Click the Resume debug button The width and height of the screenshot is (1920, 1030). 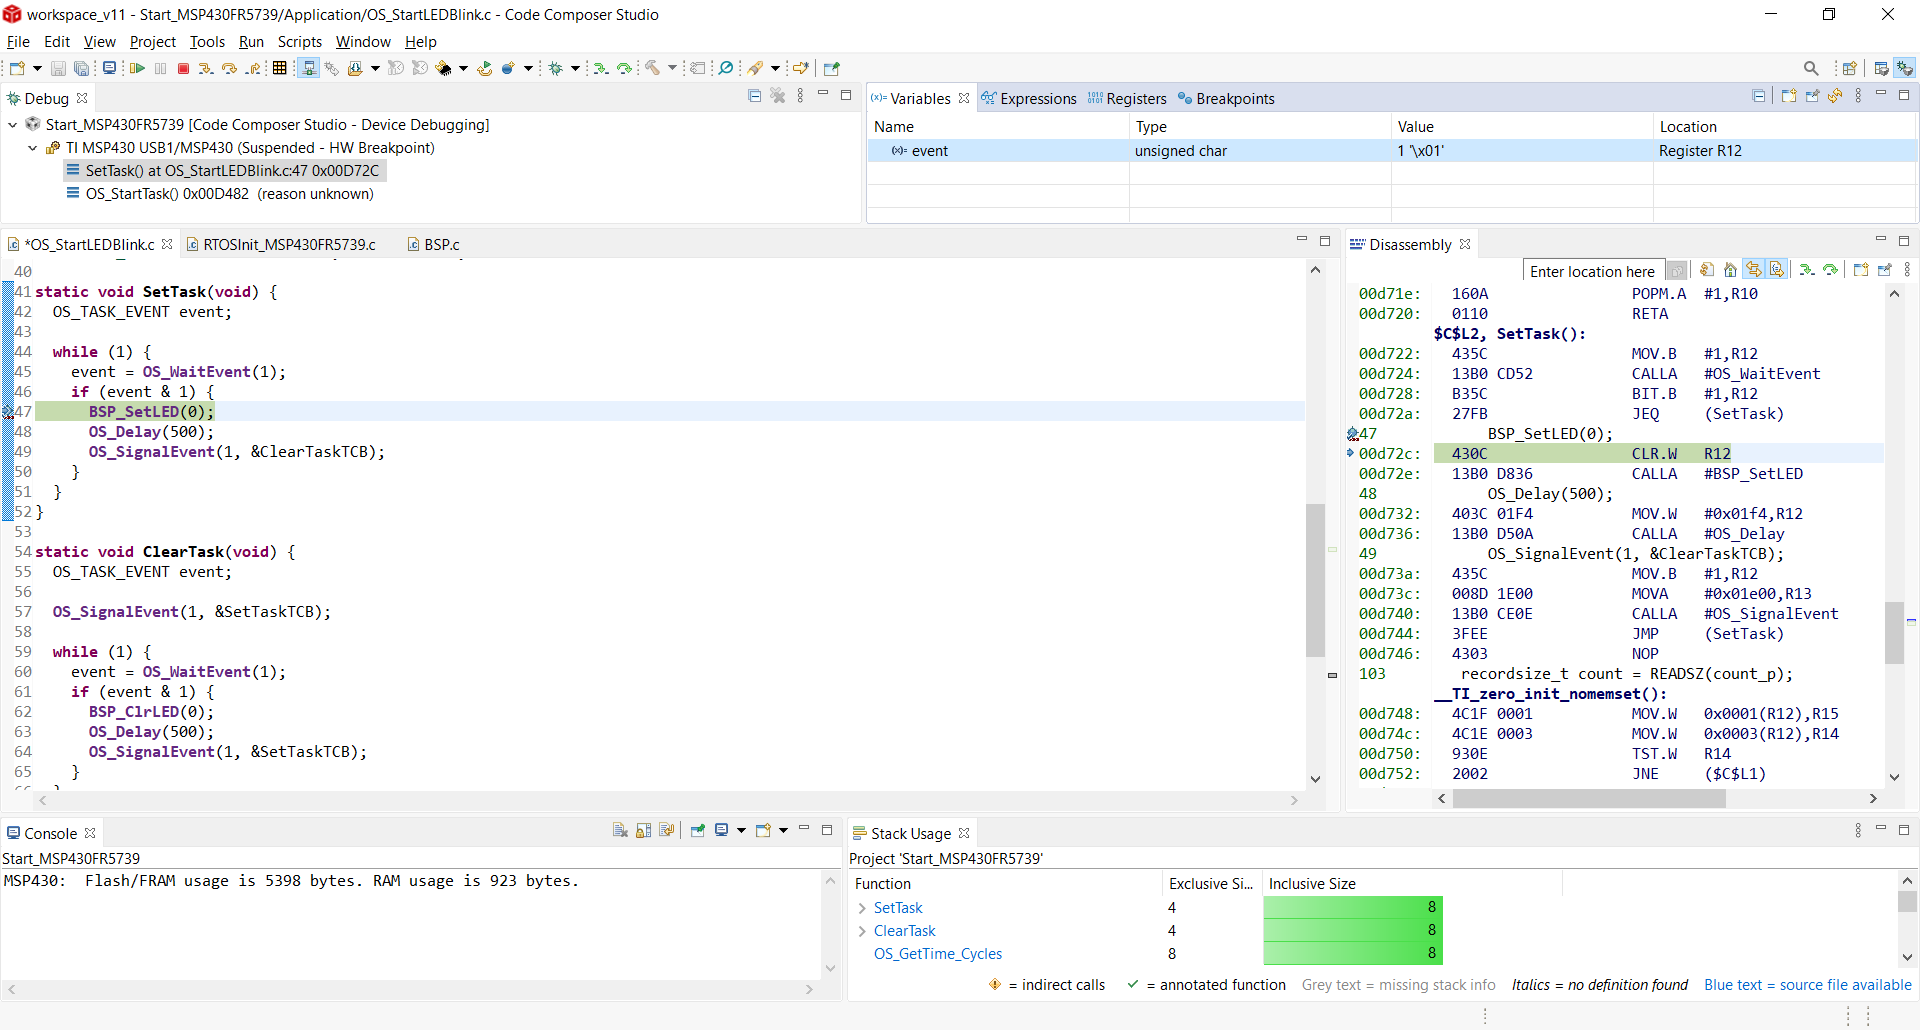[x=137, y=68]
